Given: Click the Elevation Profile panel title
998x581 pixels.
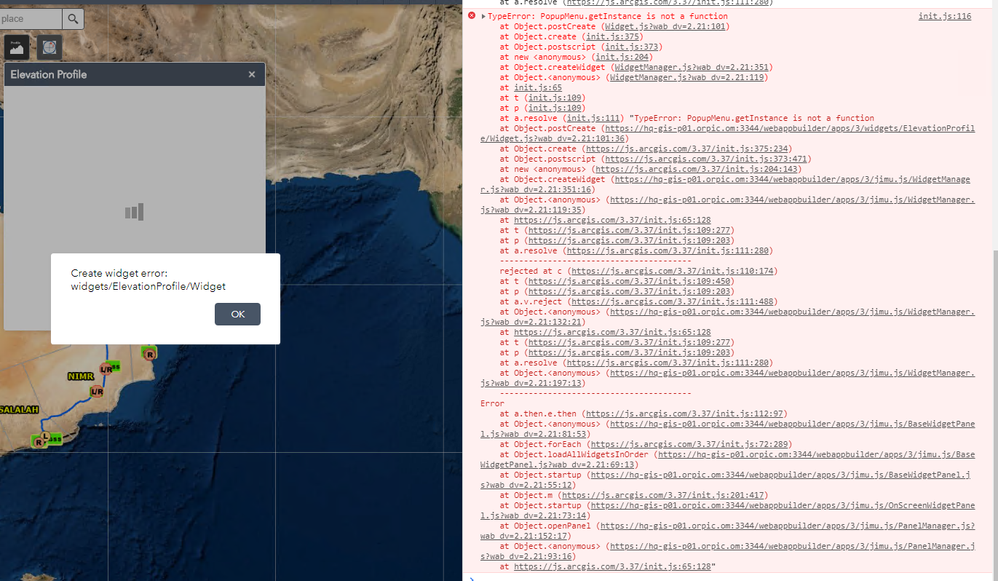Looking at the screenshot, I should (48, 74).
